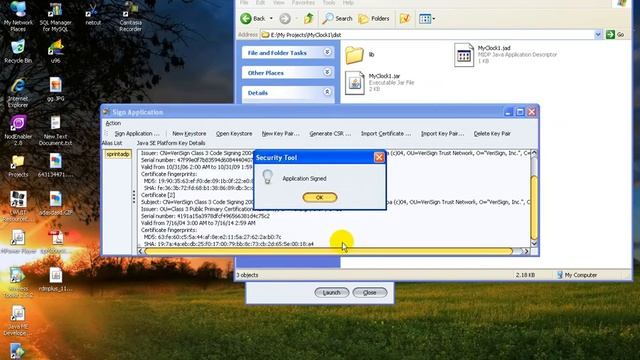The width and height of the screenshot is (640, 360).
Task: Click the Folders button in Explorer toolbar
Action: click(x=373, y=18)
